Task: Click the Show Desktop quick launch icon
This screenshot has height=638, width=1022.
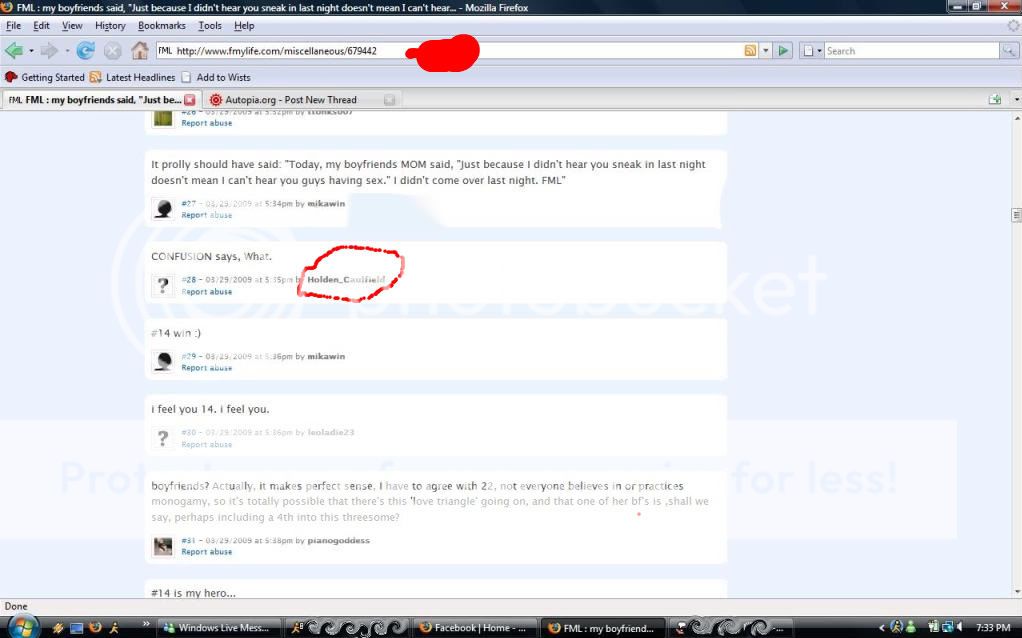Action: (77, 628)
